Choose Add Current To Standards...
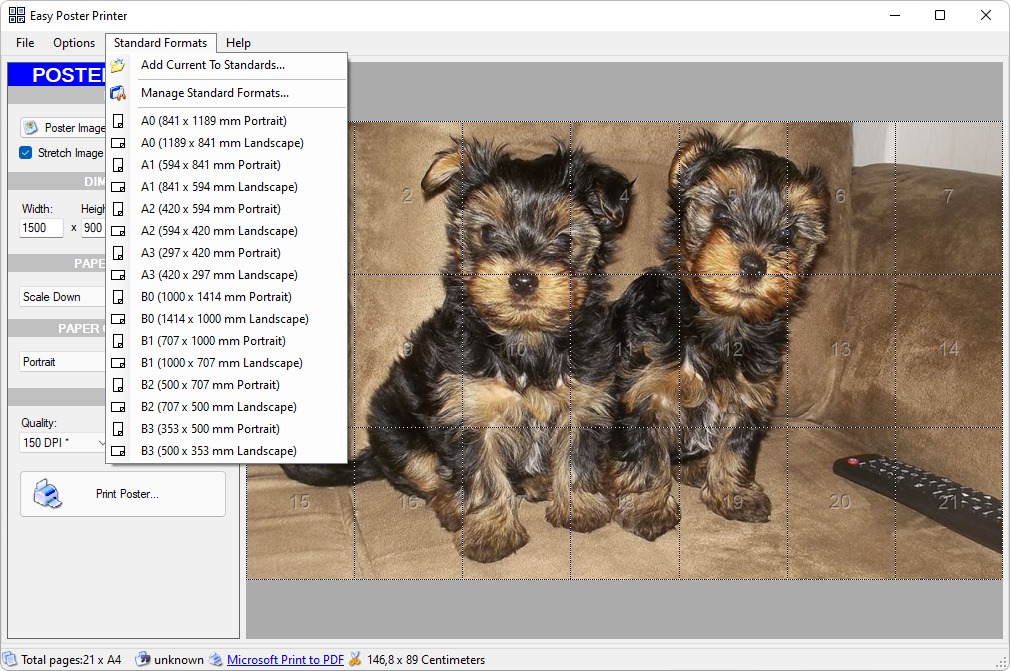The width and height of the screenshot is (1010, 671). (227, 65)
